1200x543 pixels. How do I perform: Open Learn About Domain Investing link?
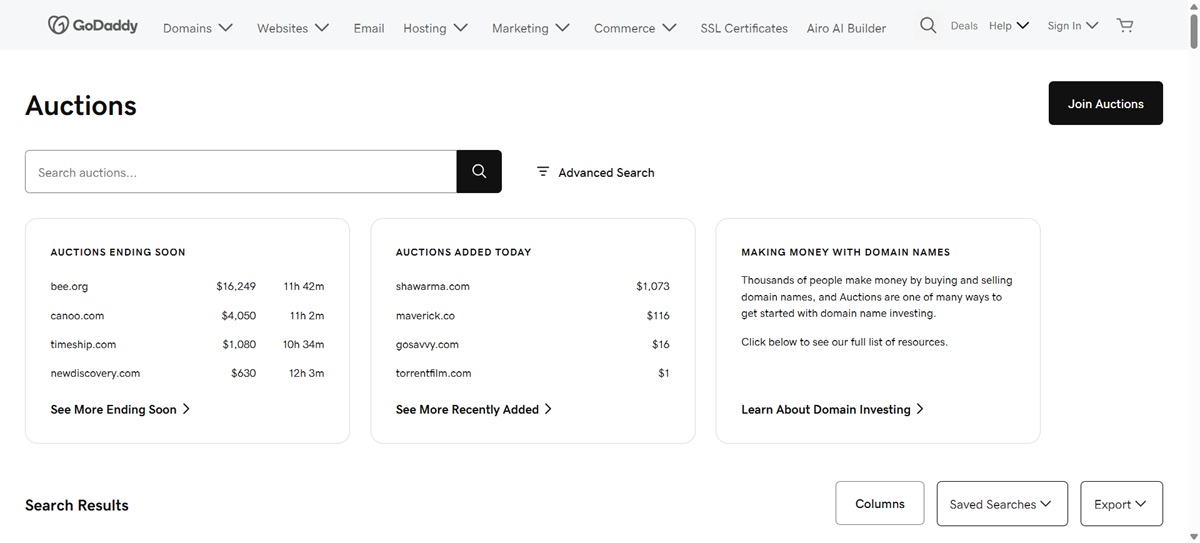(832, 409)
